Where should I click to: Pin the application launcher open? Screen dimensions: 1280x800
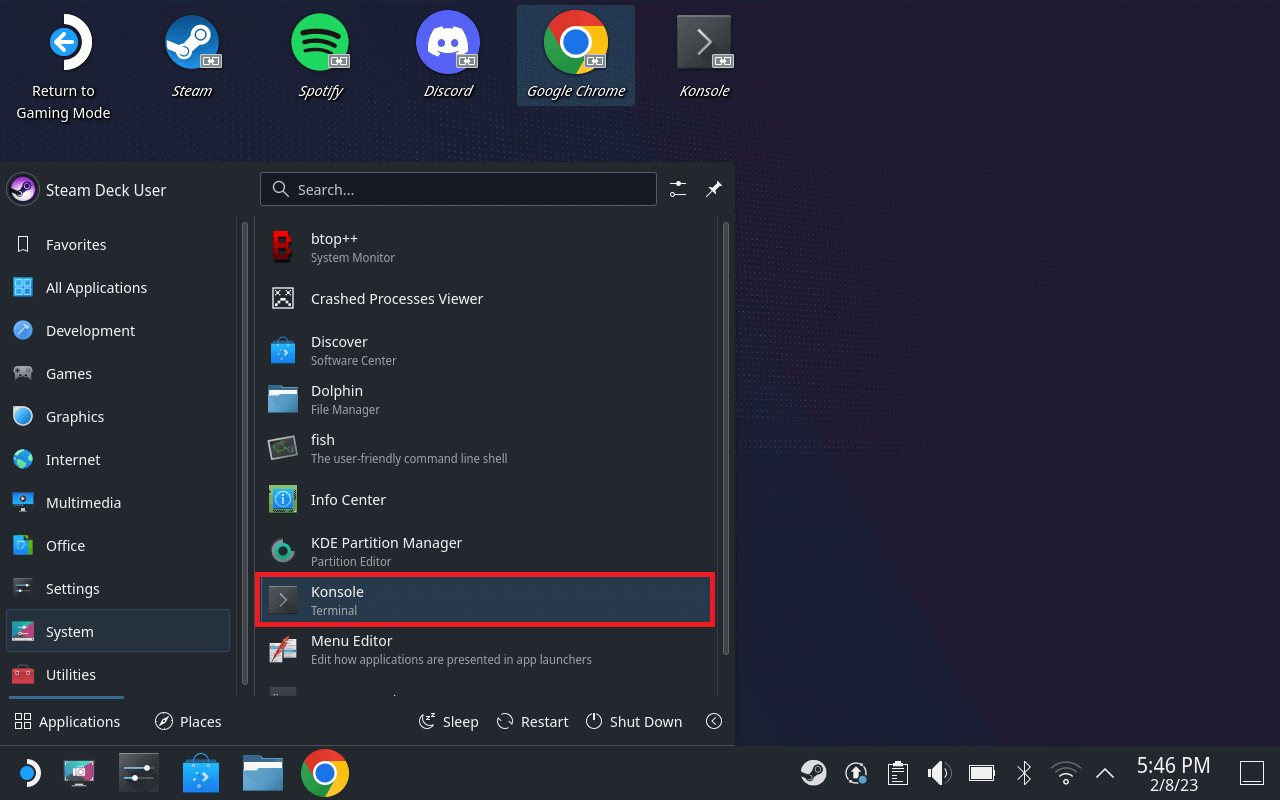713,189
